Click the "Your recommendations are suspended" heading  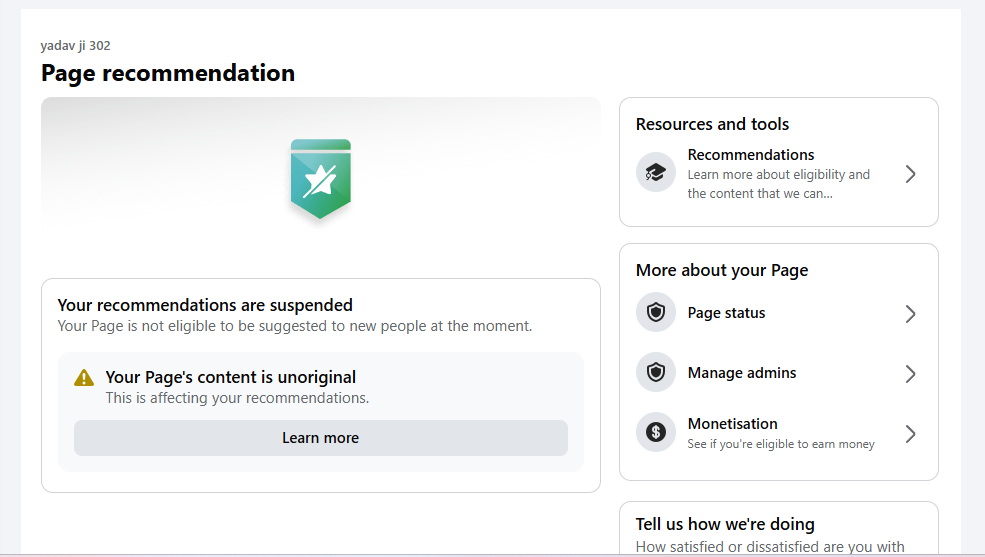point(205,305)
